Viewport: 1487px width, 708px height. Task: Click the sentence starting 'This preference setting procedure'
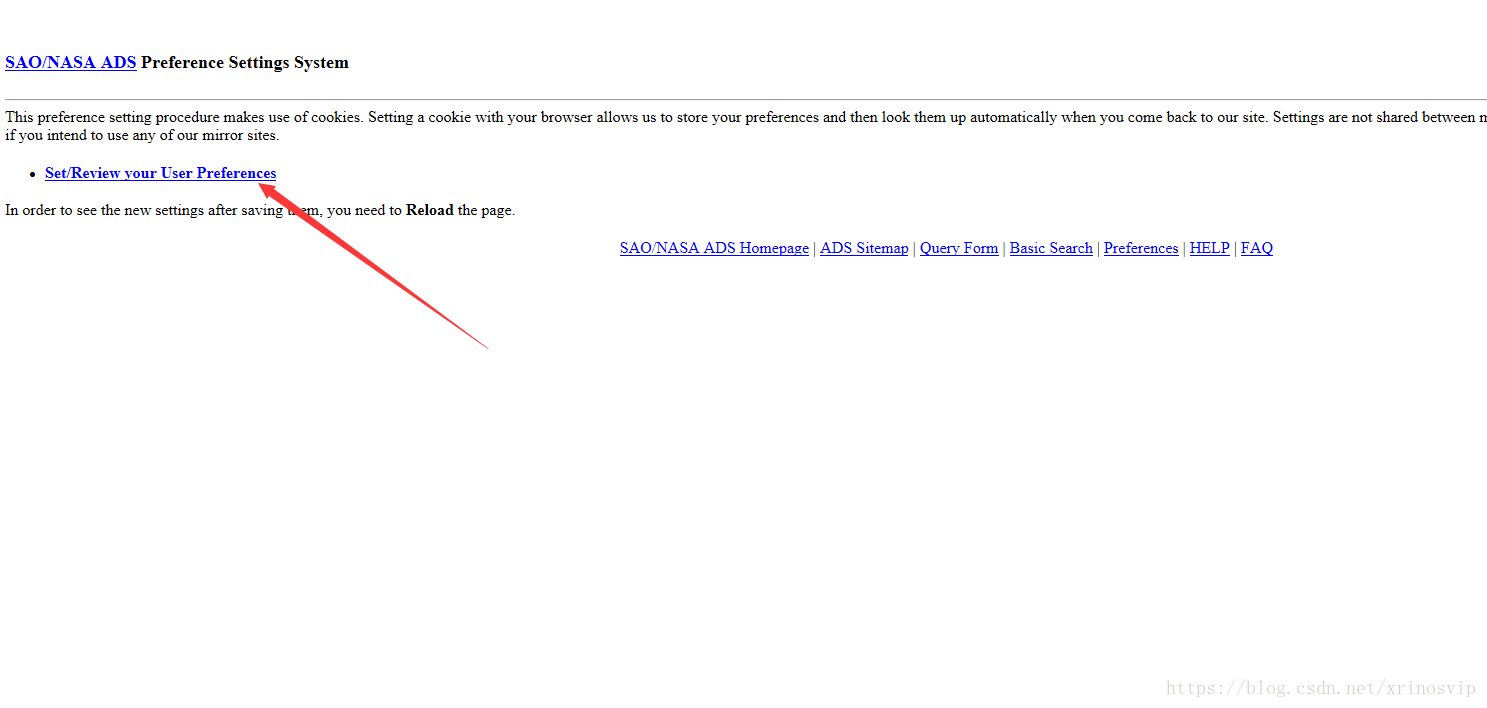(746, 117)
